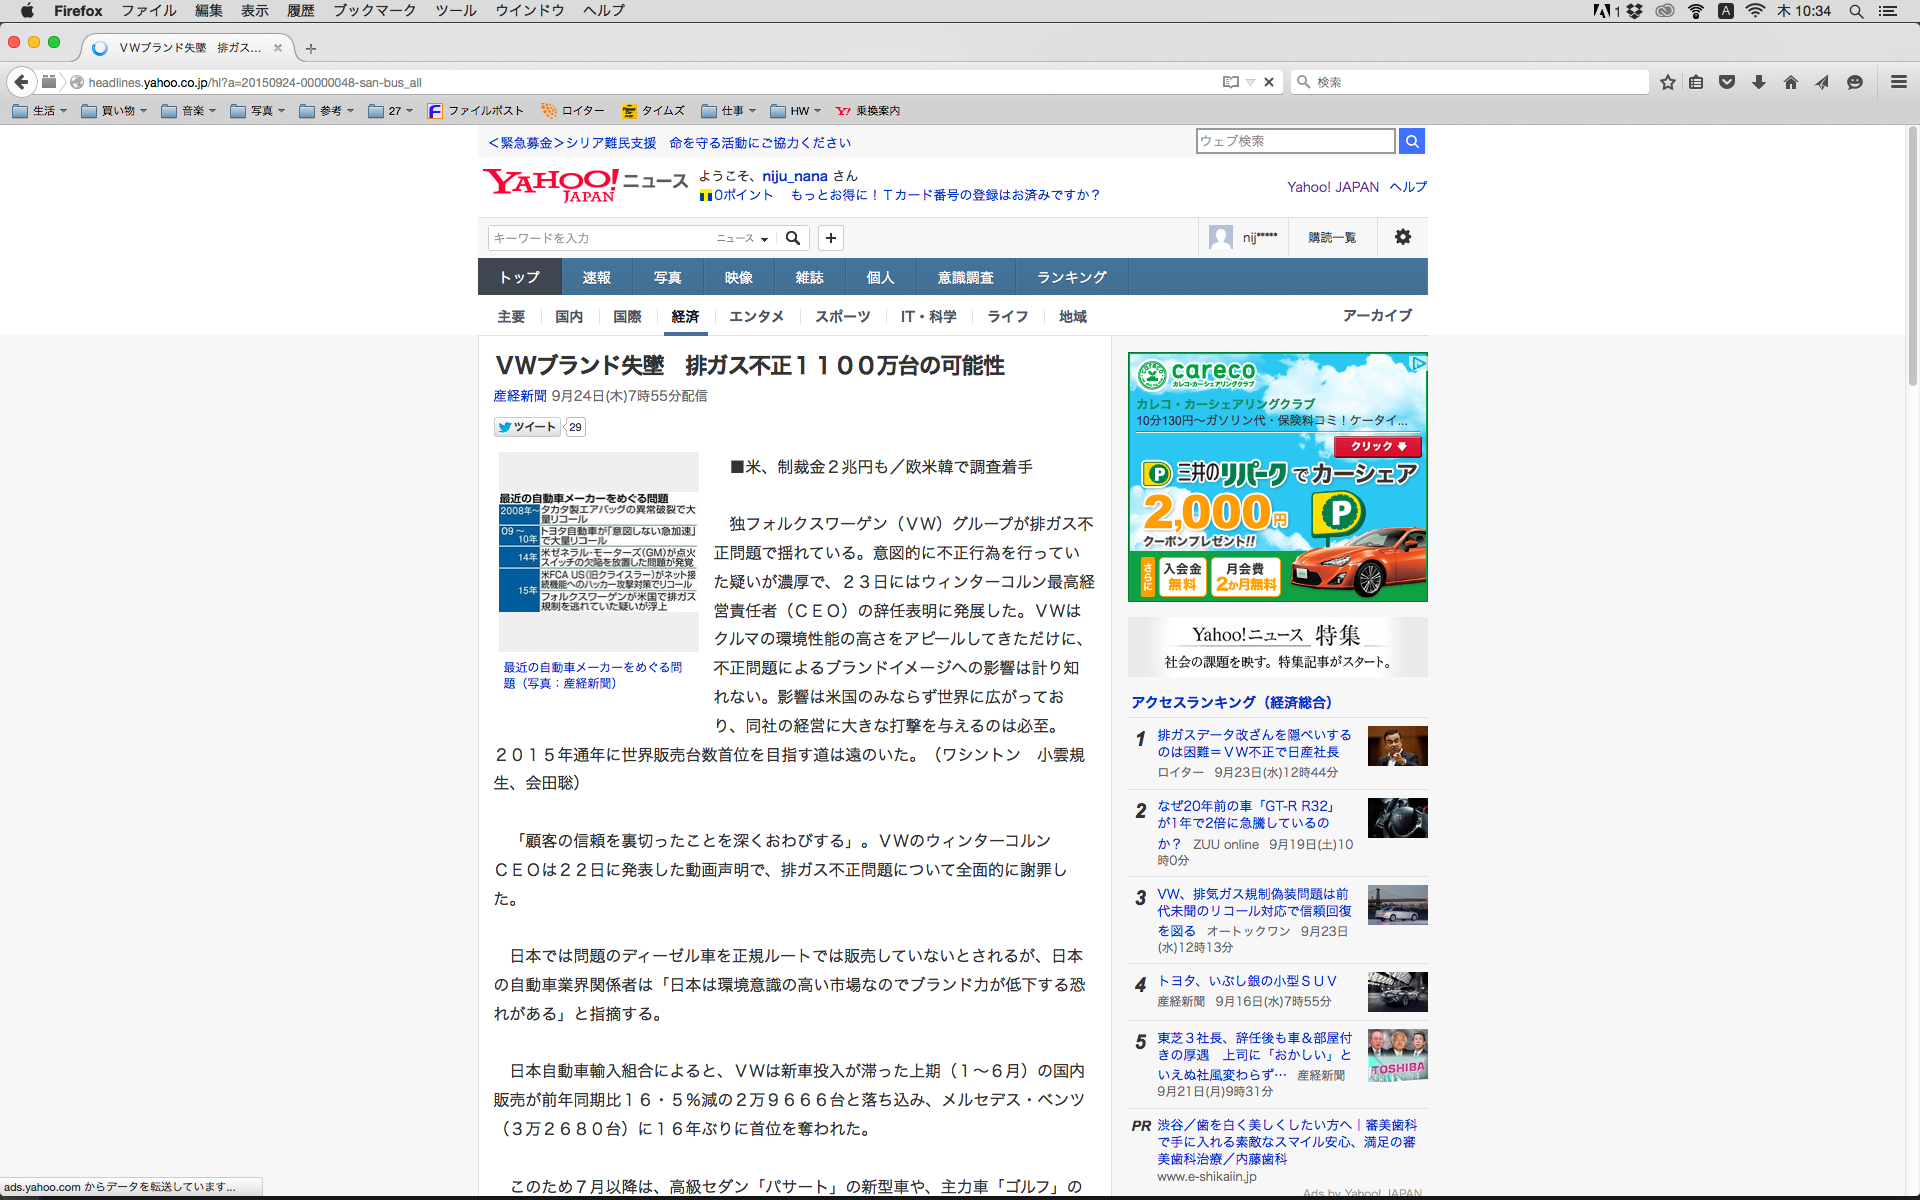Viewport: 1920px width, 1200px height.
Task: Click the Reader View book icon
Action: 1230,82
